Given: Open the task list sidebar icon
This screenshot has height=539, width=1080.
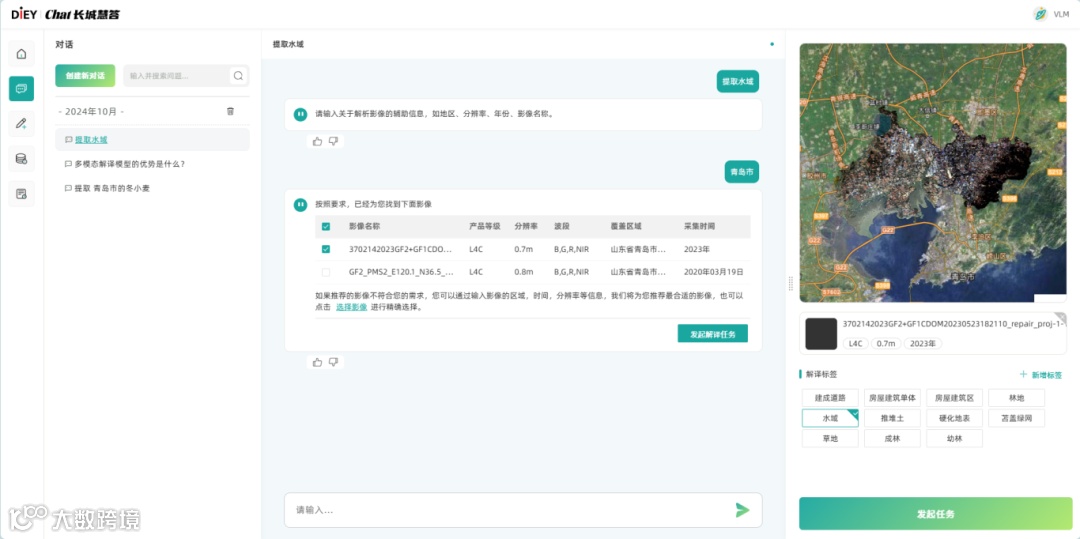Looking at the screenshot, I should [x=21, y=194].
